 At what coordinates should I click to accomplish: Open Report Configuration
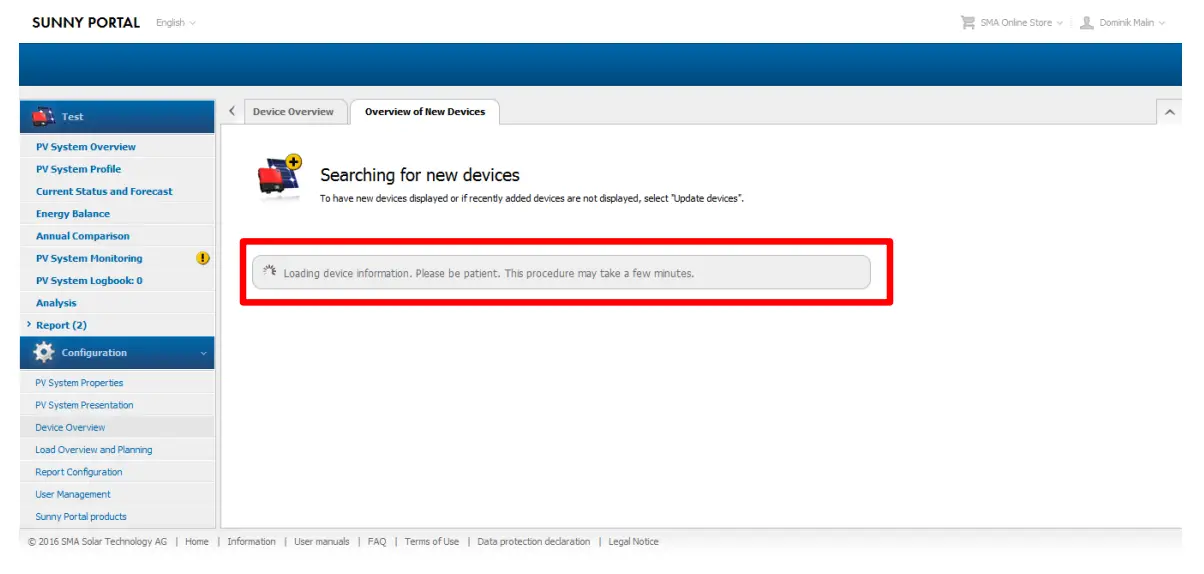(79, 472)
